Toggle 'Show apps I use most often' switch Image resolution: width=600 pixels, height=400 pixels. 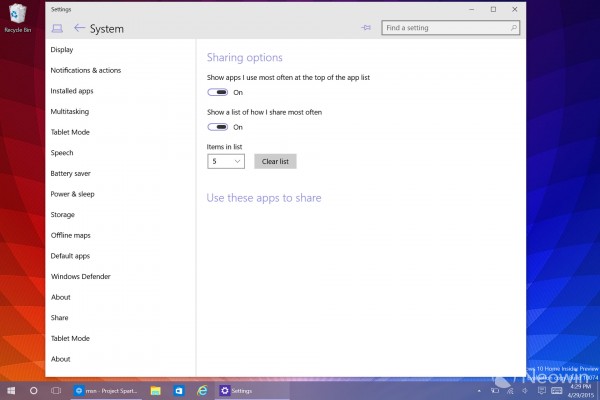[x=218, y=92]
